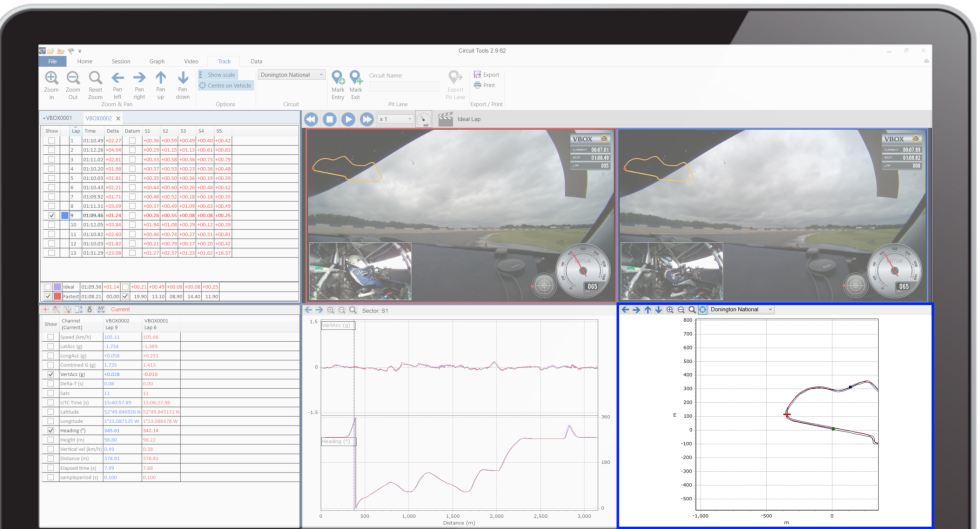Click the AV icon in channel toolbar
The height and width of the screenshot is (529, 980).
(101, 310)
